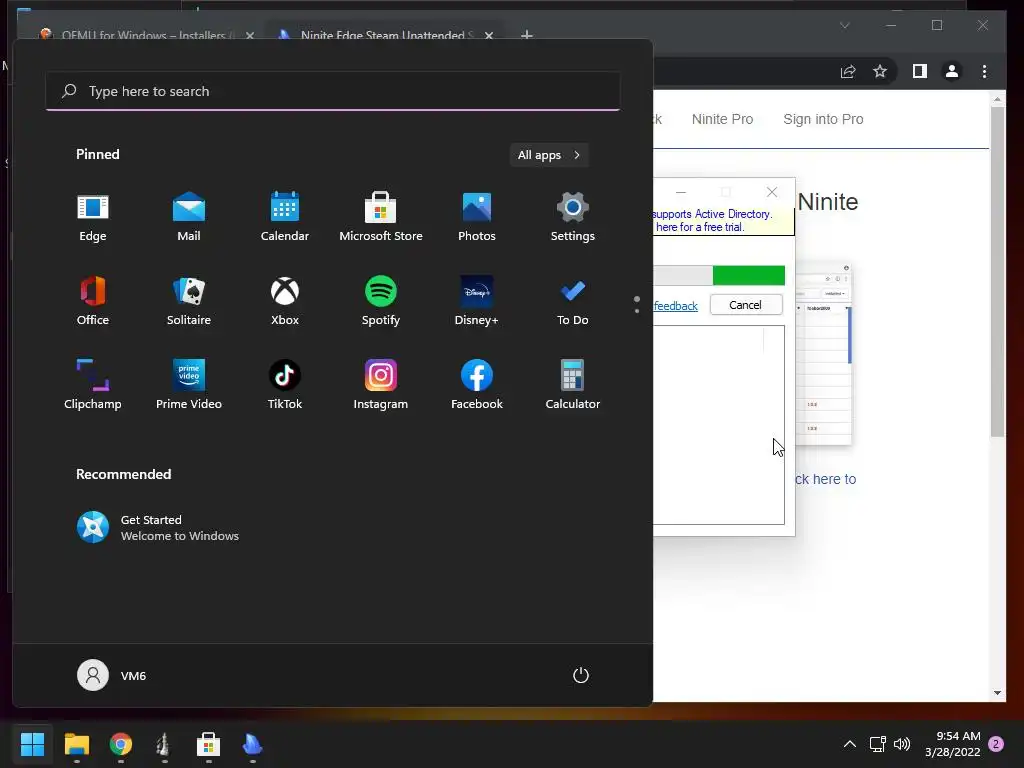Screen dimensions: 1024x768
Task: Open the clock and date flyout
Action: 952,744
